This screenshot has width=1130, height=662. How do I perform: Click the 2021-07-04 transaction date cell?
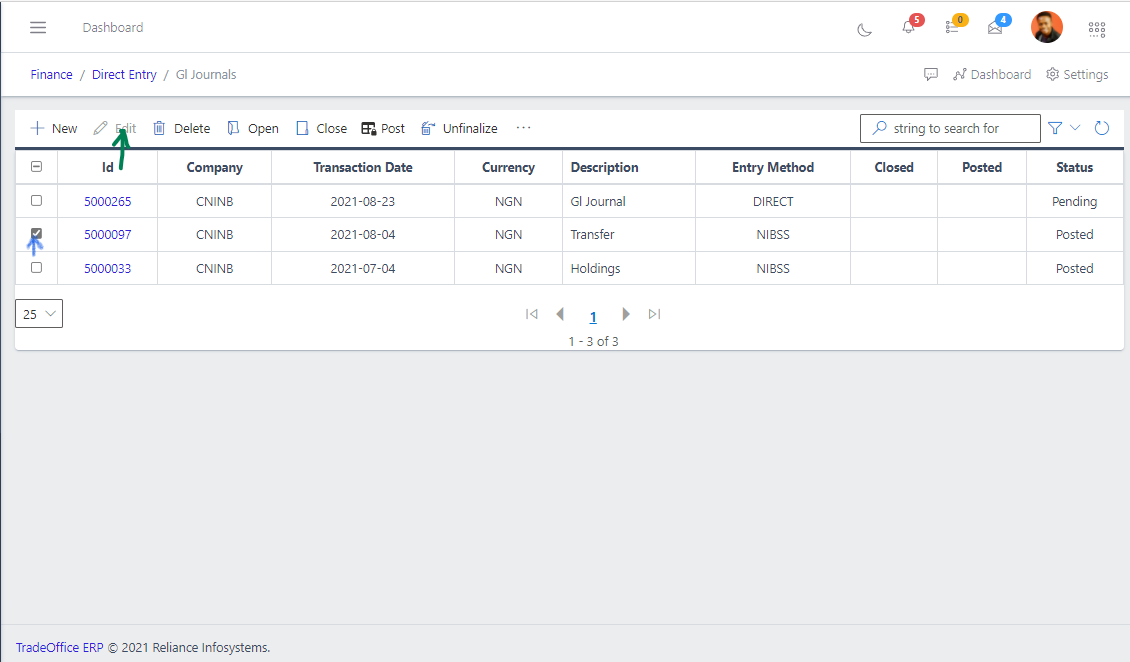(363, 269)
